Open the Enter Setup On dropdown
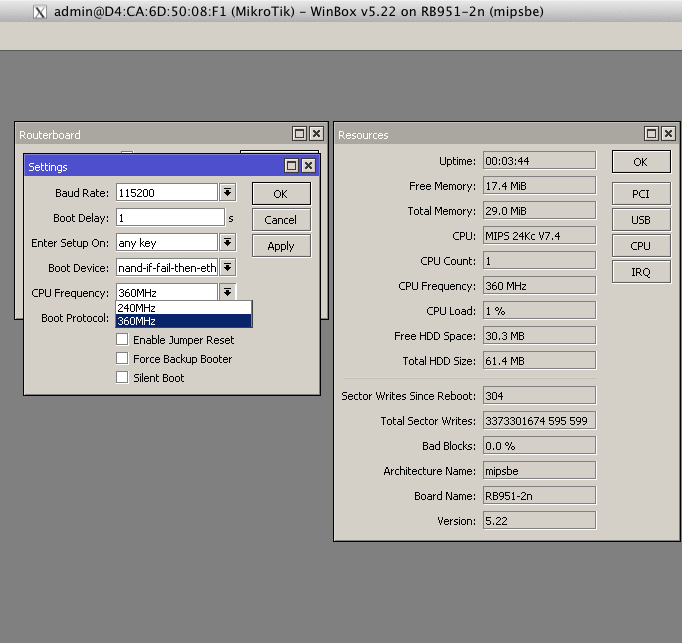This screenshot has width=682, height=643. 227,242
